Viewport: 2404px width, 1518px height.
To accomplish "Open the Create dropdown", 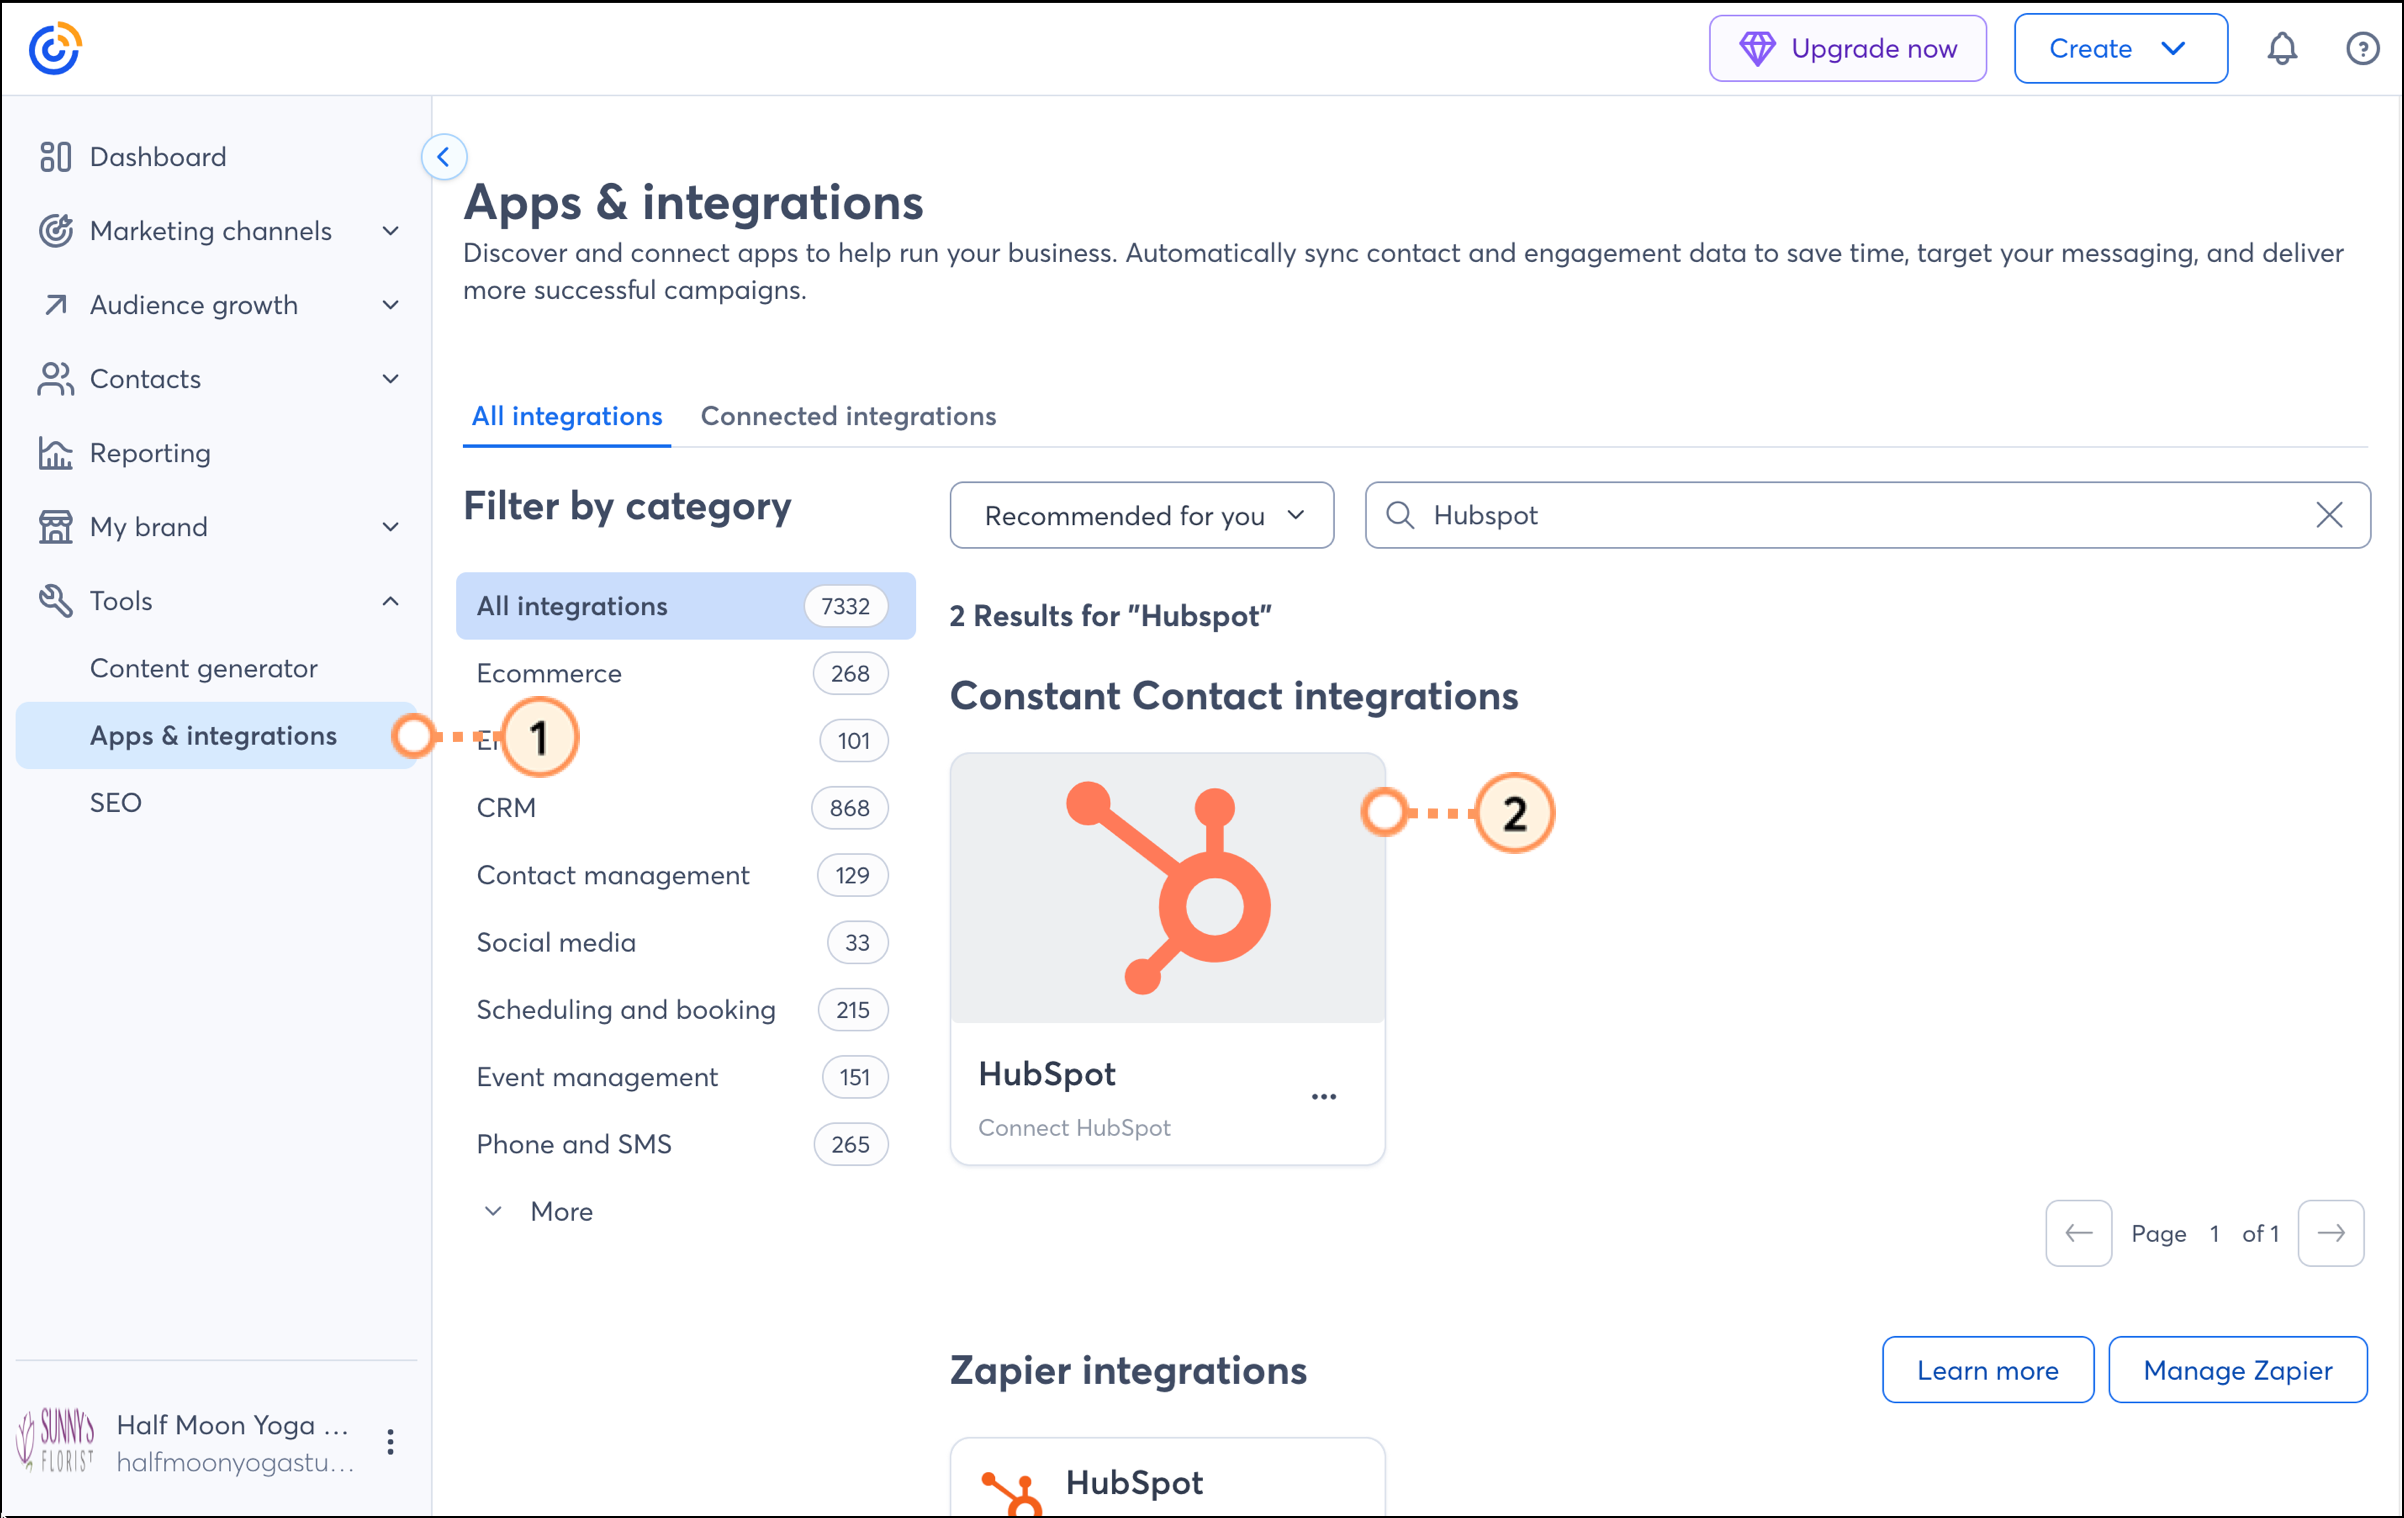I will pos(2120,48).
